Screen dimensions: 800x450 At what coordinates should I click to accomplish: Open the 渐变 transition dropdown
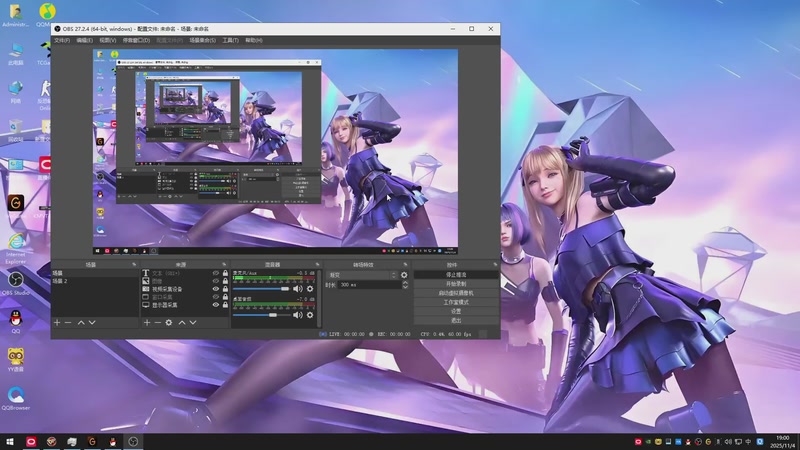pos(362,275)
